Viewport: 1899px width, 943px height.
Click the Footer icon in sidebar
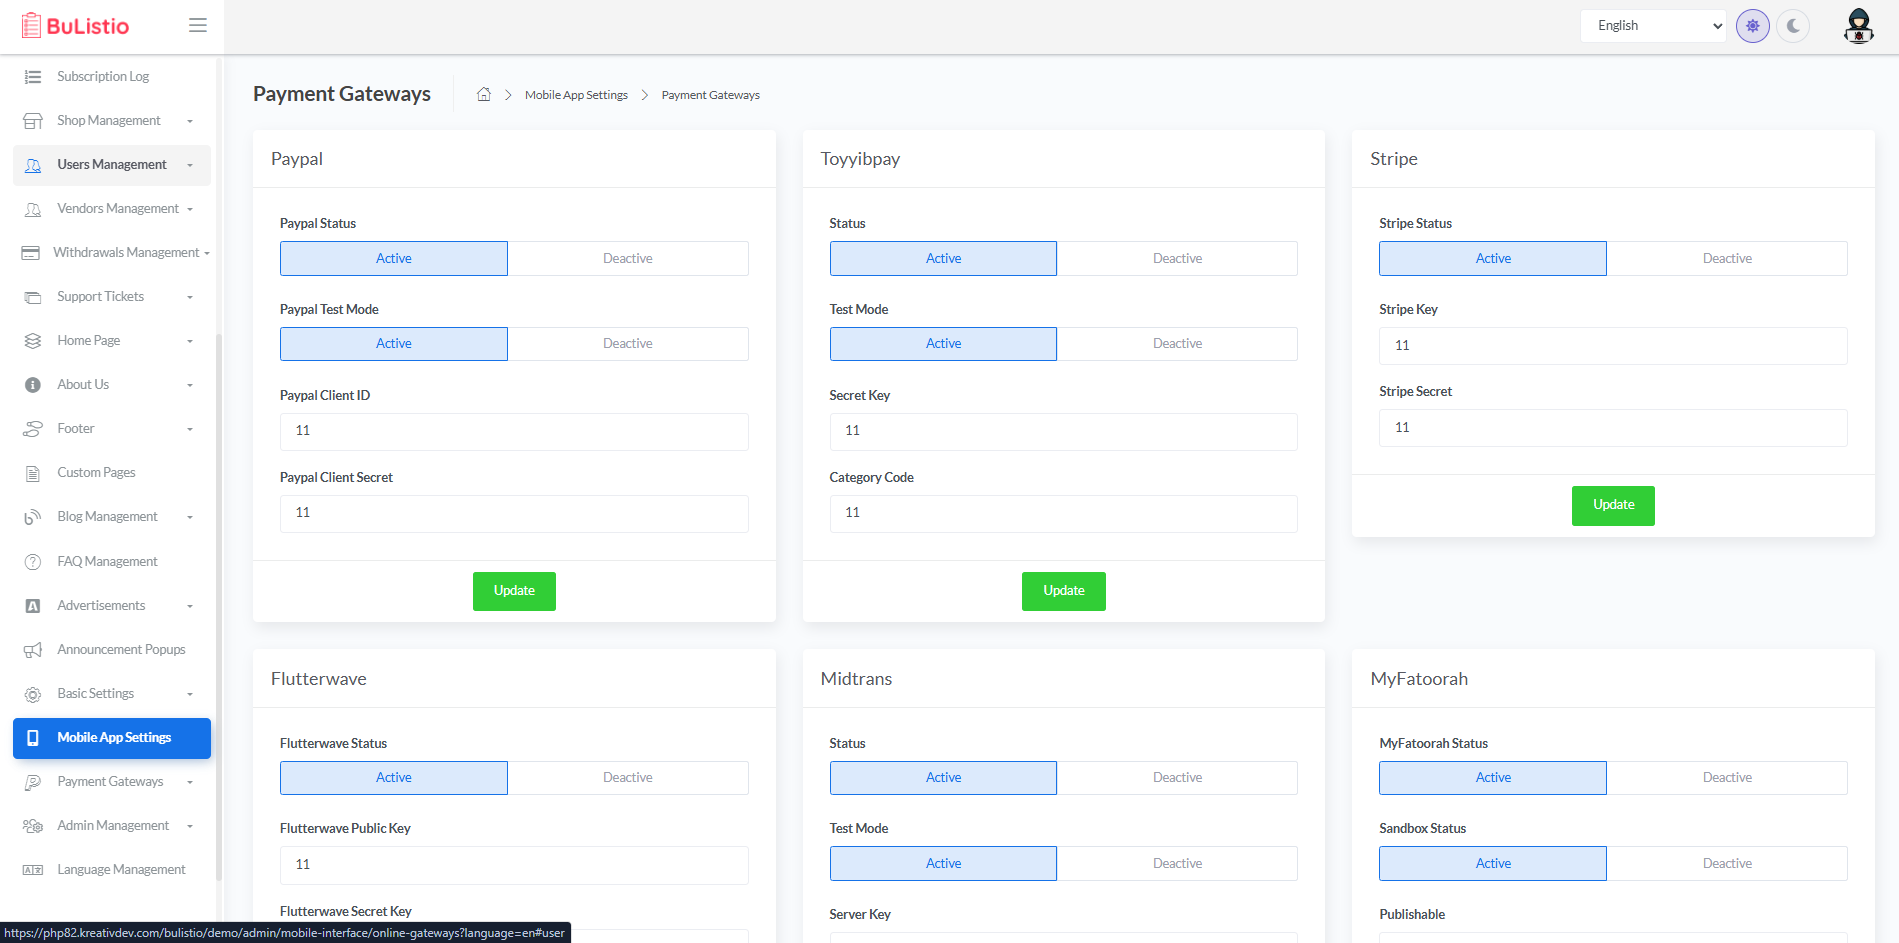point(33,429)
